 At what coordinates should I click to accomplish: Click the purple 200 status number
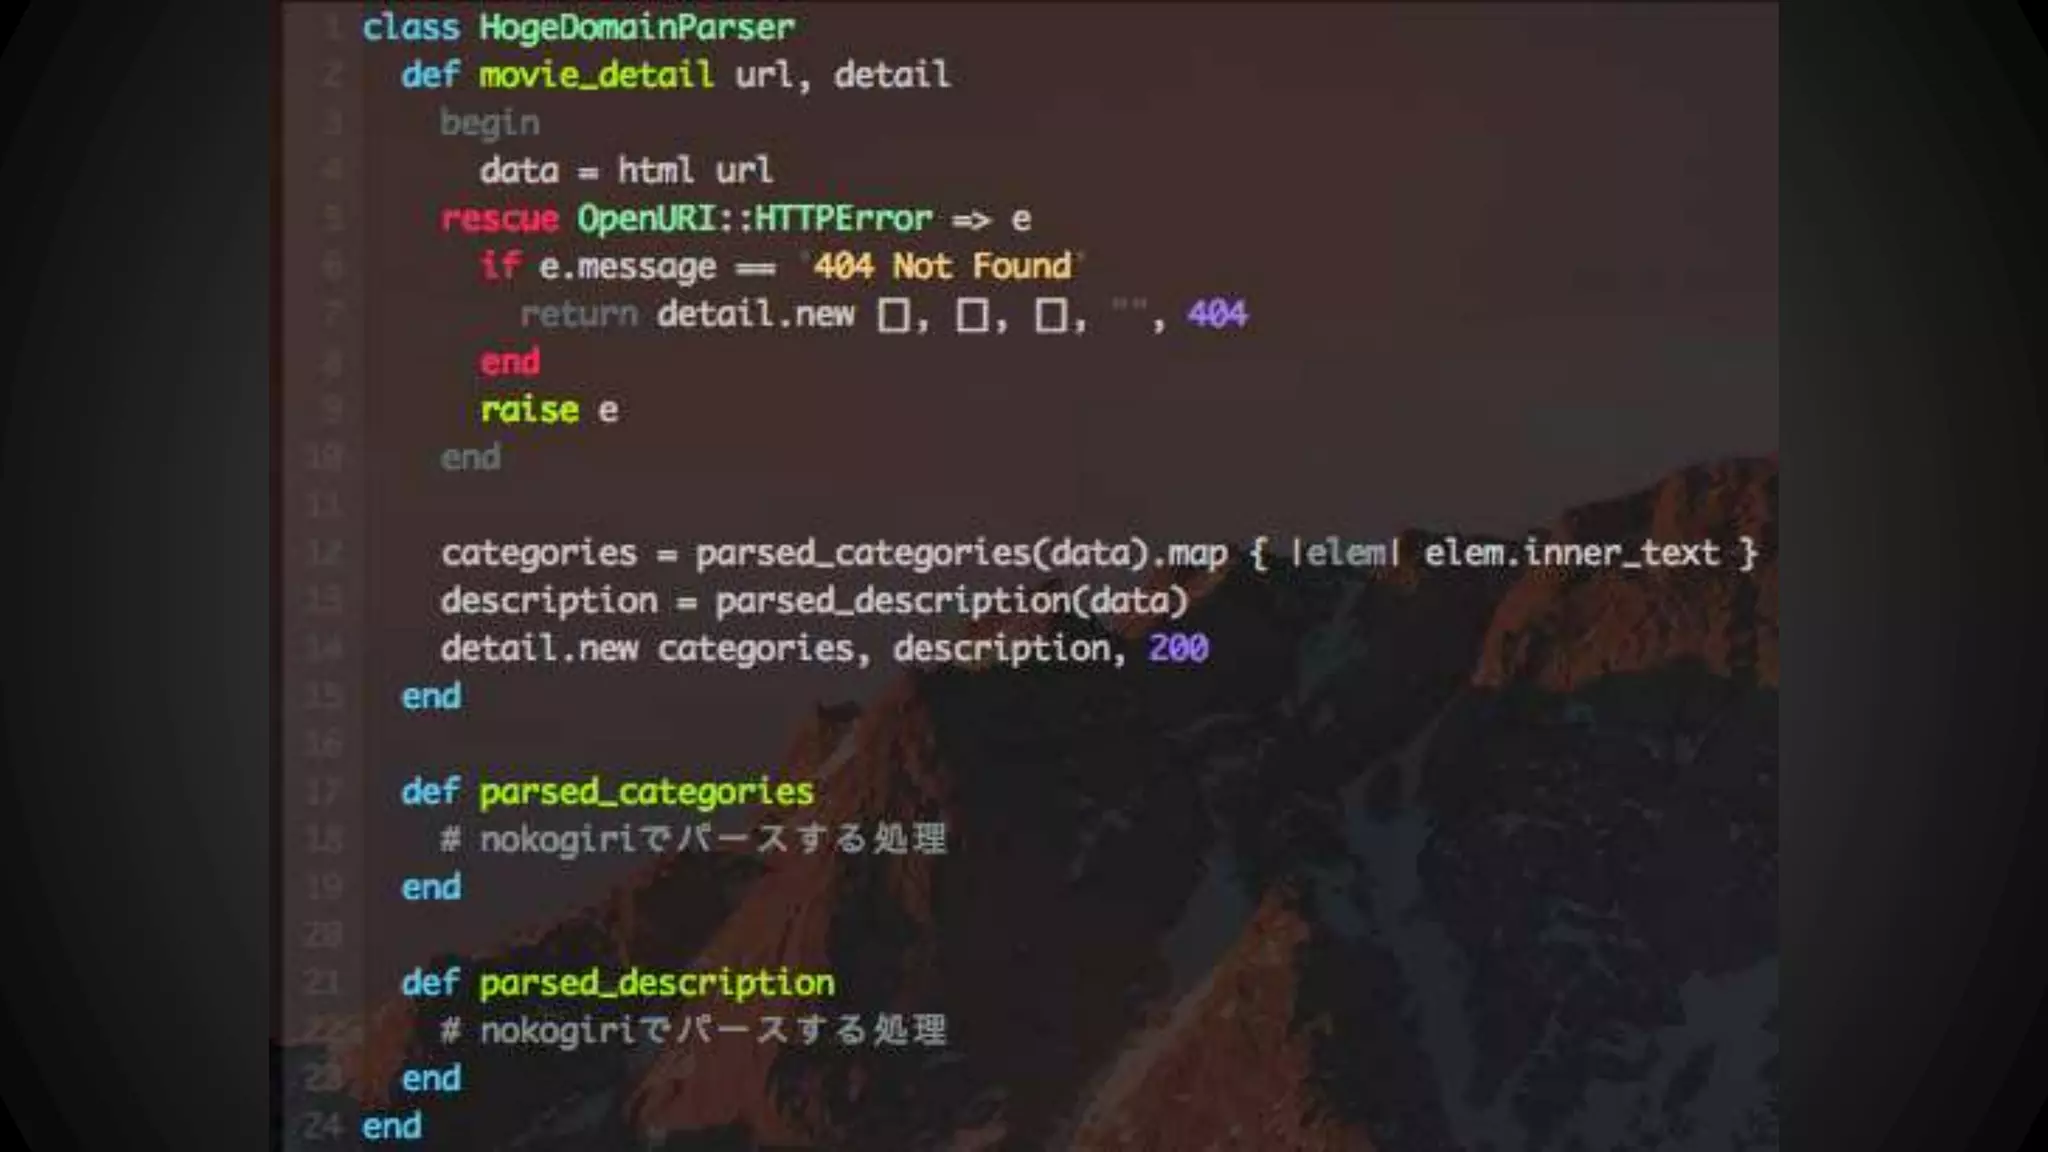(x=1178, y=649)
